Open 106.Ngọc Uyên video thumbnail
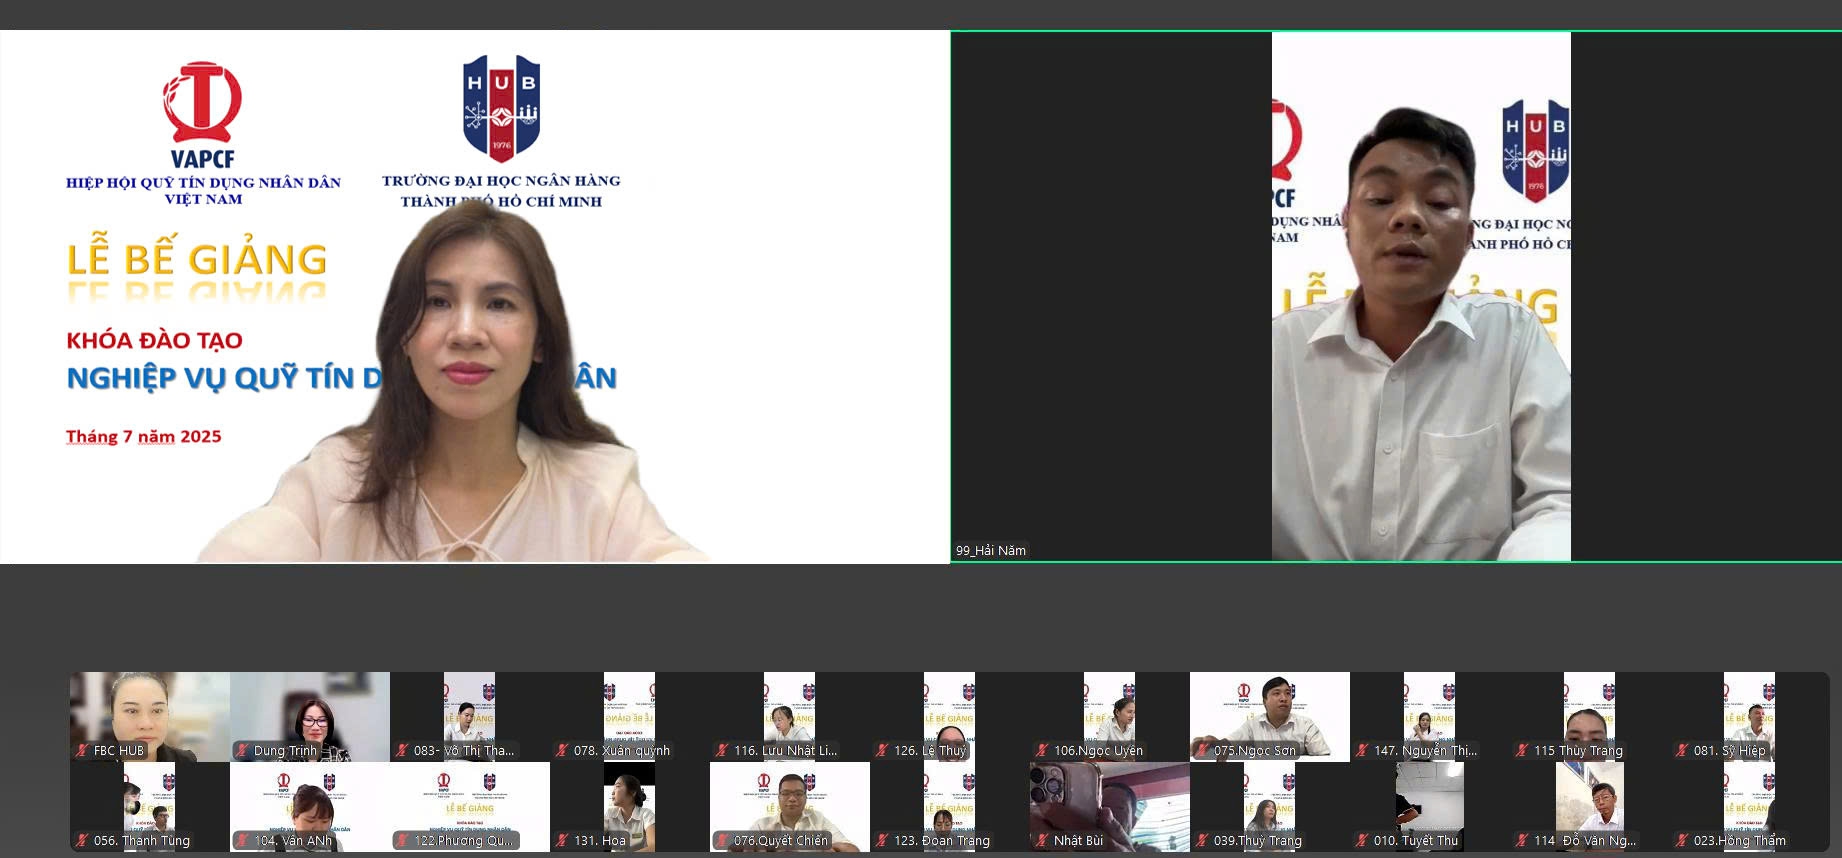1842x858 pixels. (x=1110, y=717)
